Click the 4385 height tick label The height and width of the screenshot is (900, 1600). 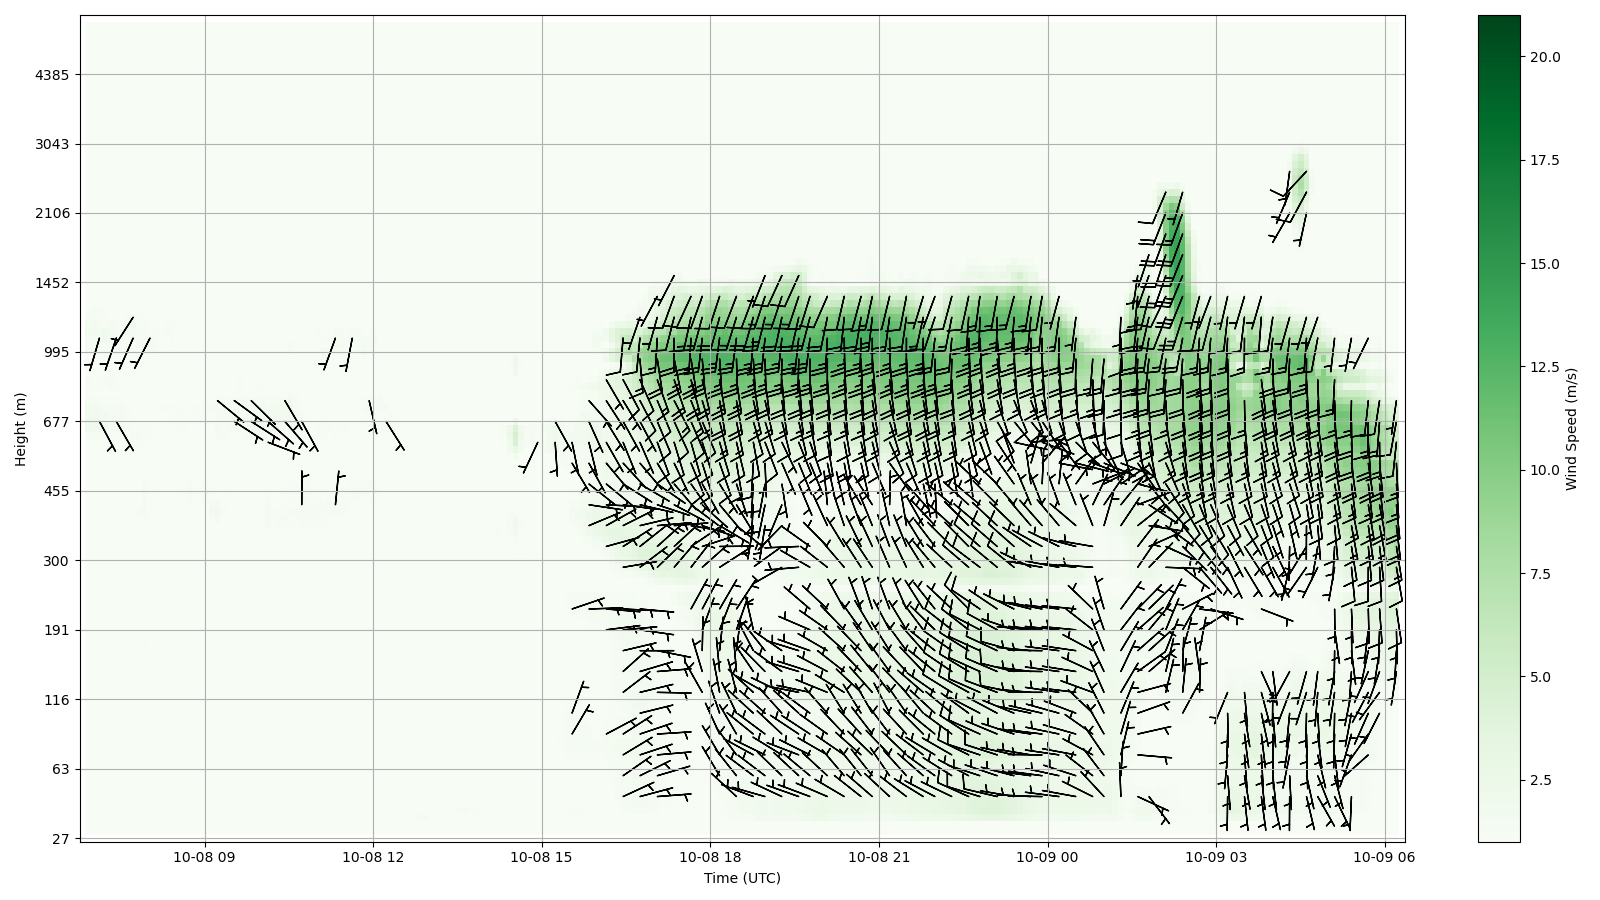click(53, 75)
